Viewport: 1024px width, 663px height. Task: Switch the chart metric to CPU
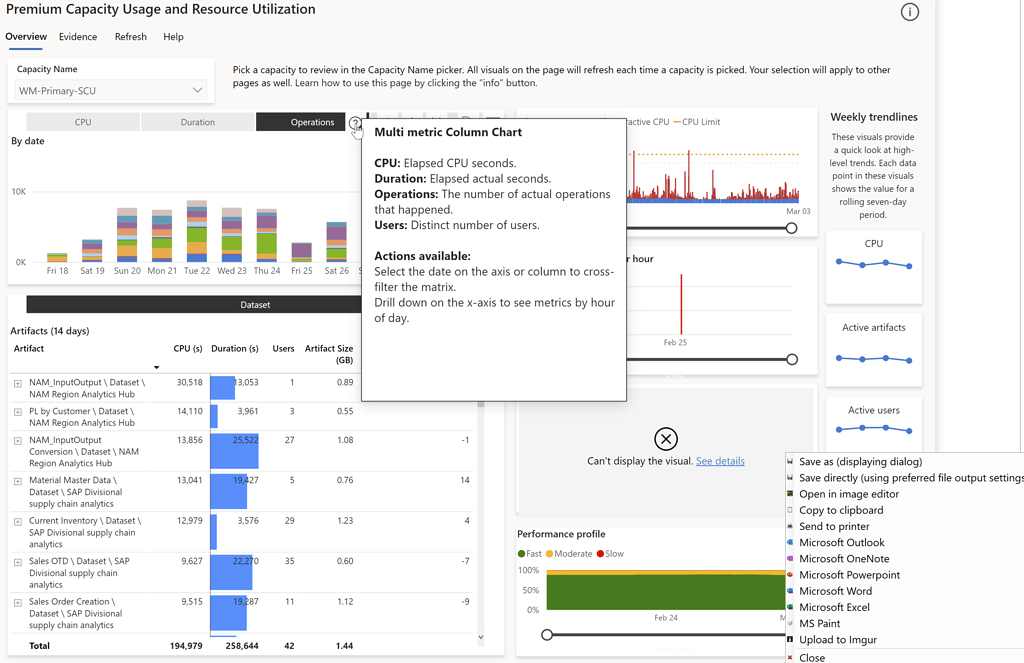click(x=83, y=120)
